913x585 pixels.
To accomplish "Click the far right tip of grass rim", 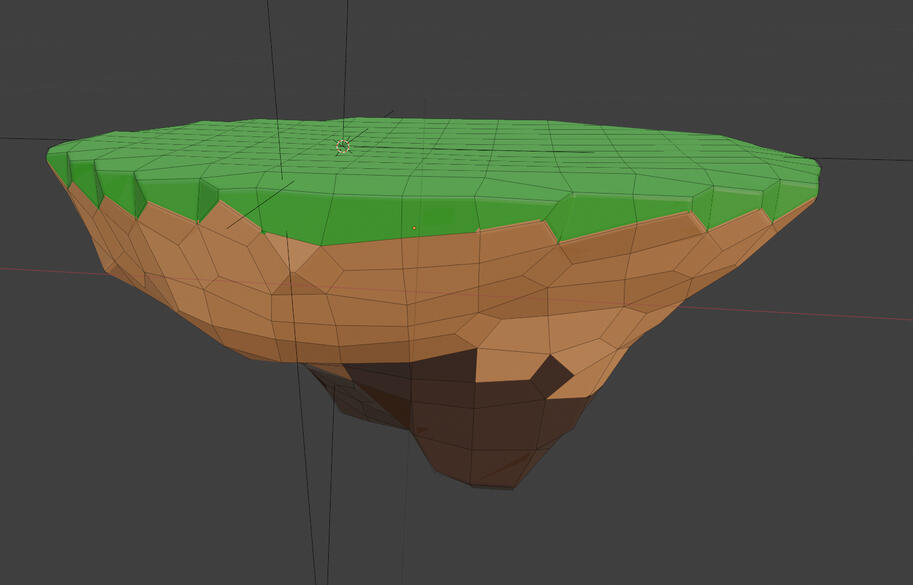I will point(815,165).
